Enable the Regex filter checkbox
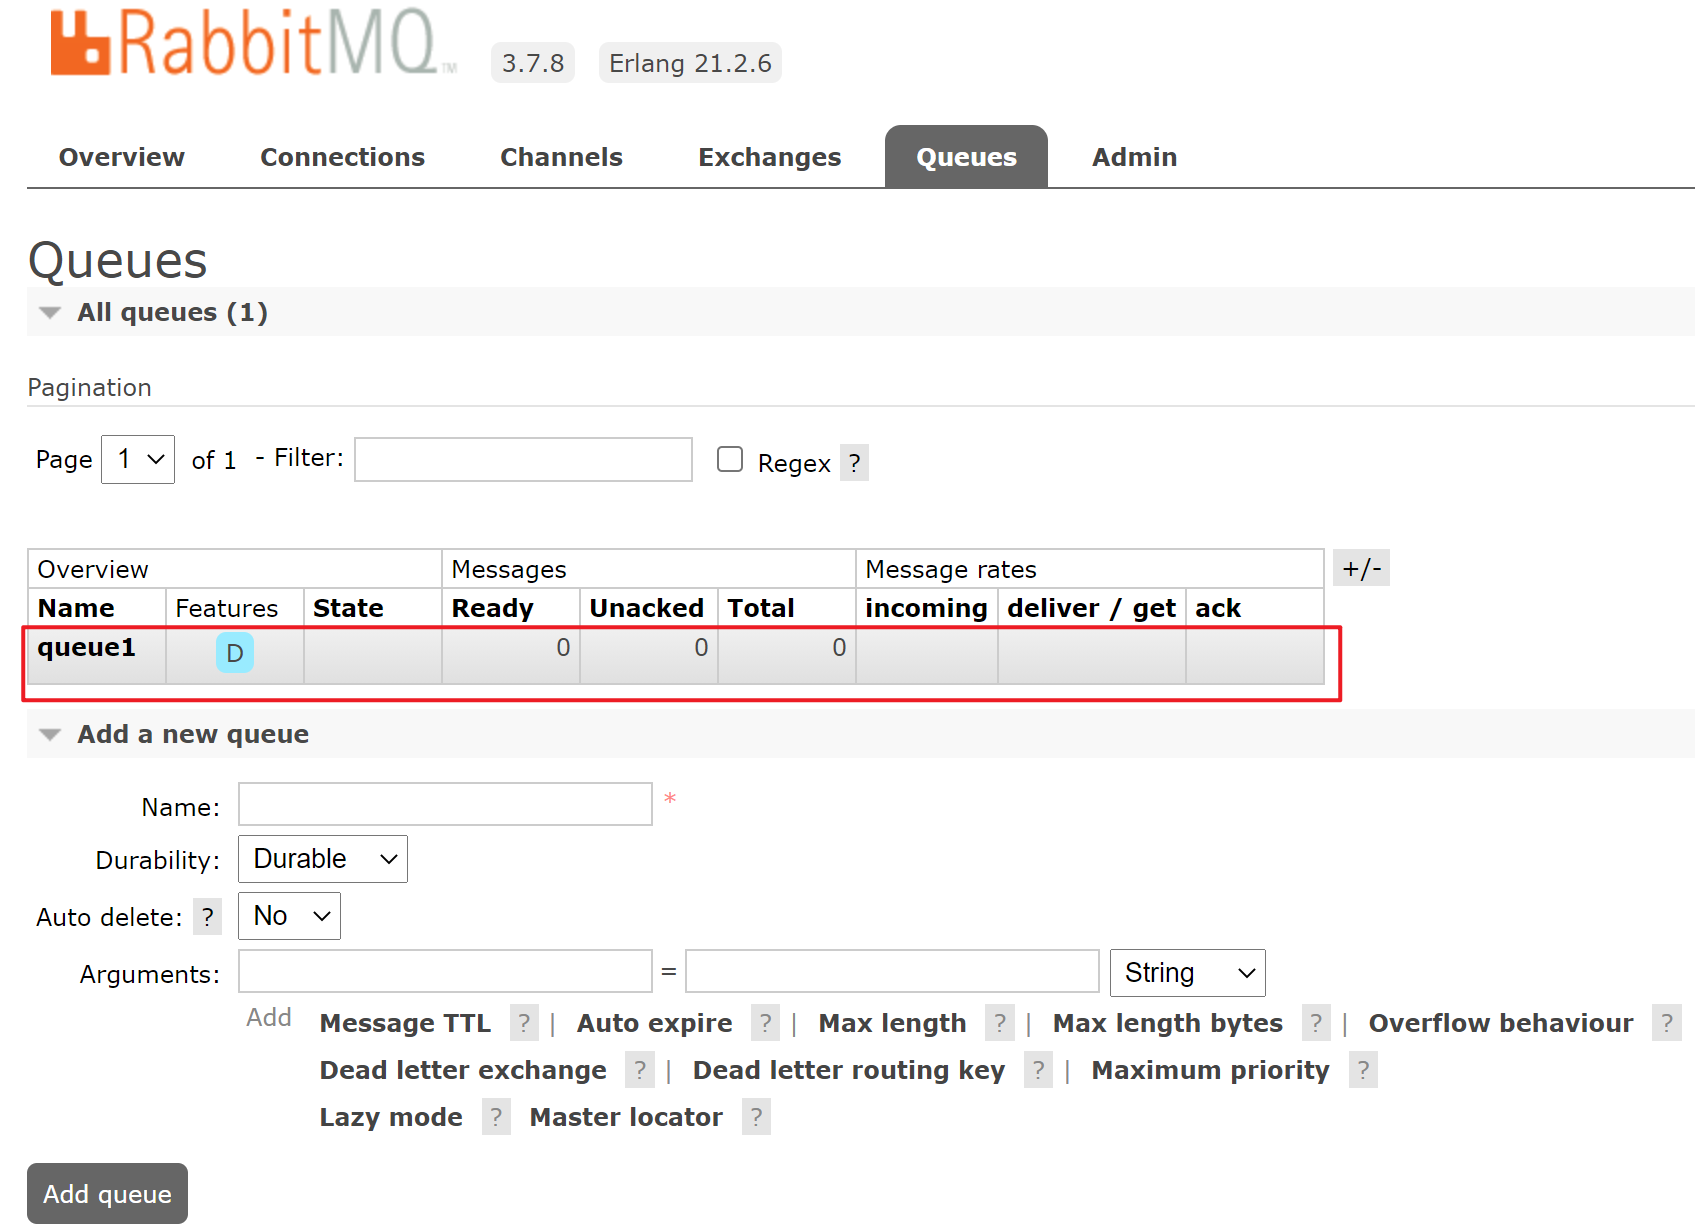The image size is (1695, 1232). [730, 459]
